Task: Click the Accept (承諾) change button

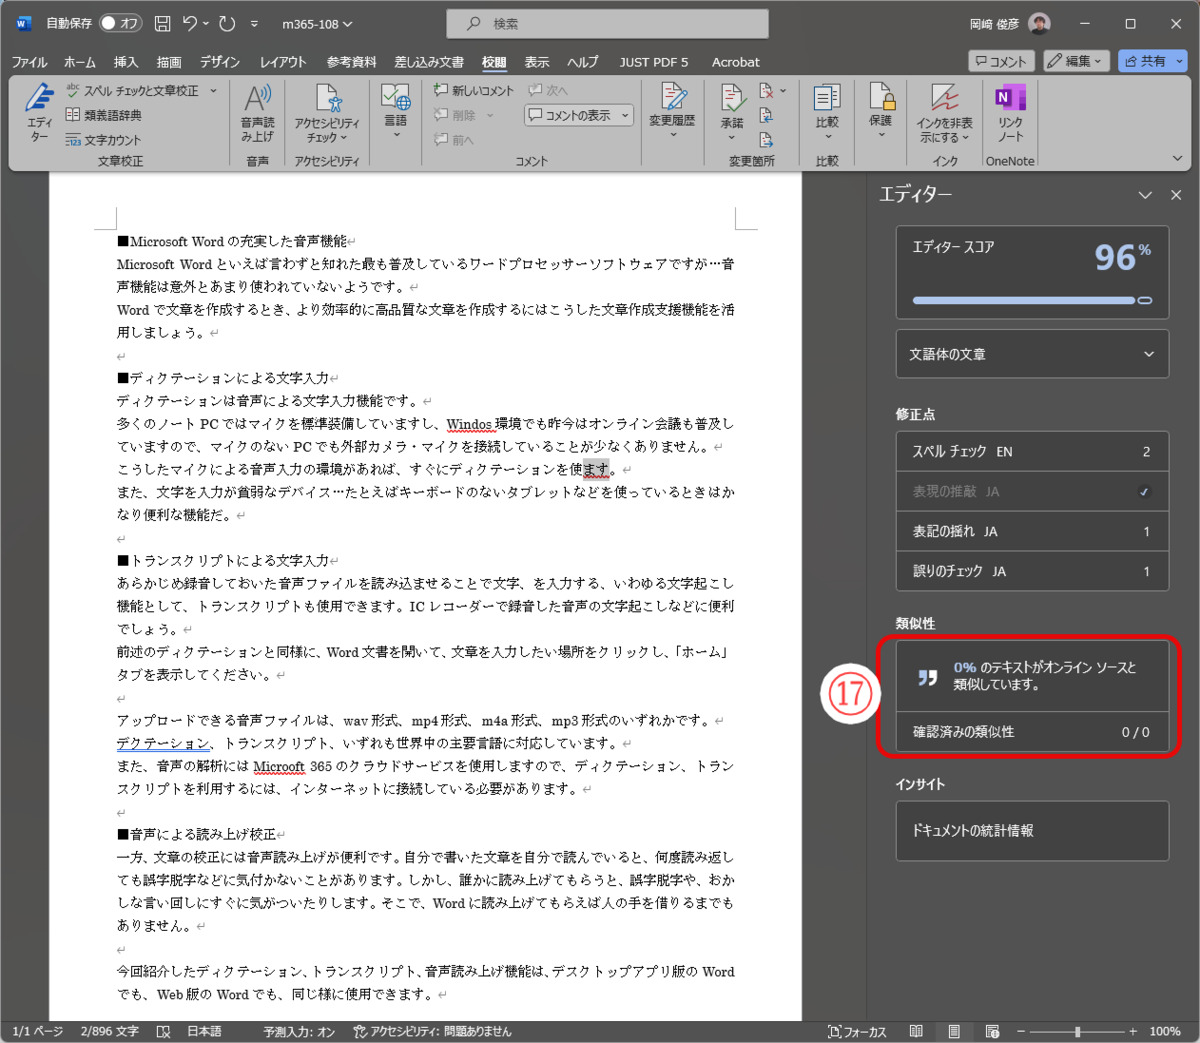Action: (732, 111)
